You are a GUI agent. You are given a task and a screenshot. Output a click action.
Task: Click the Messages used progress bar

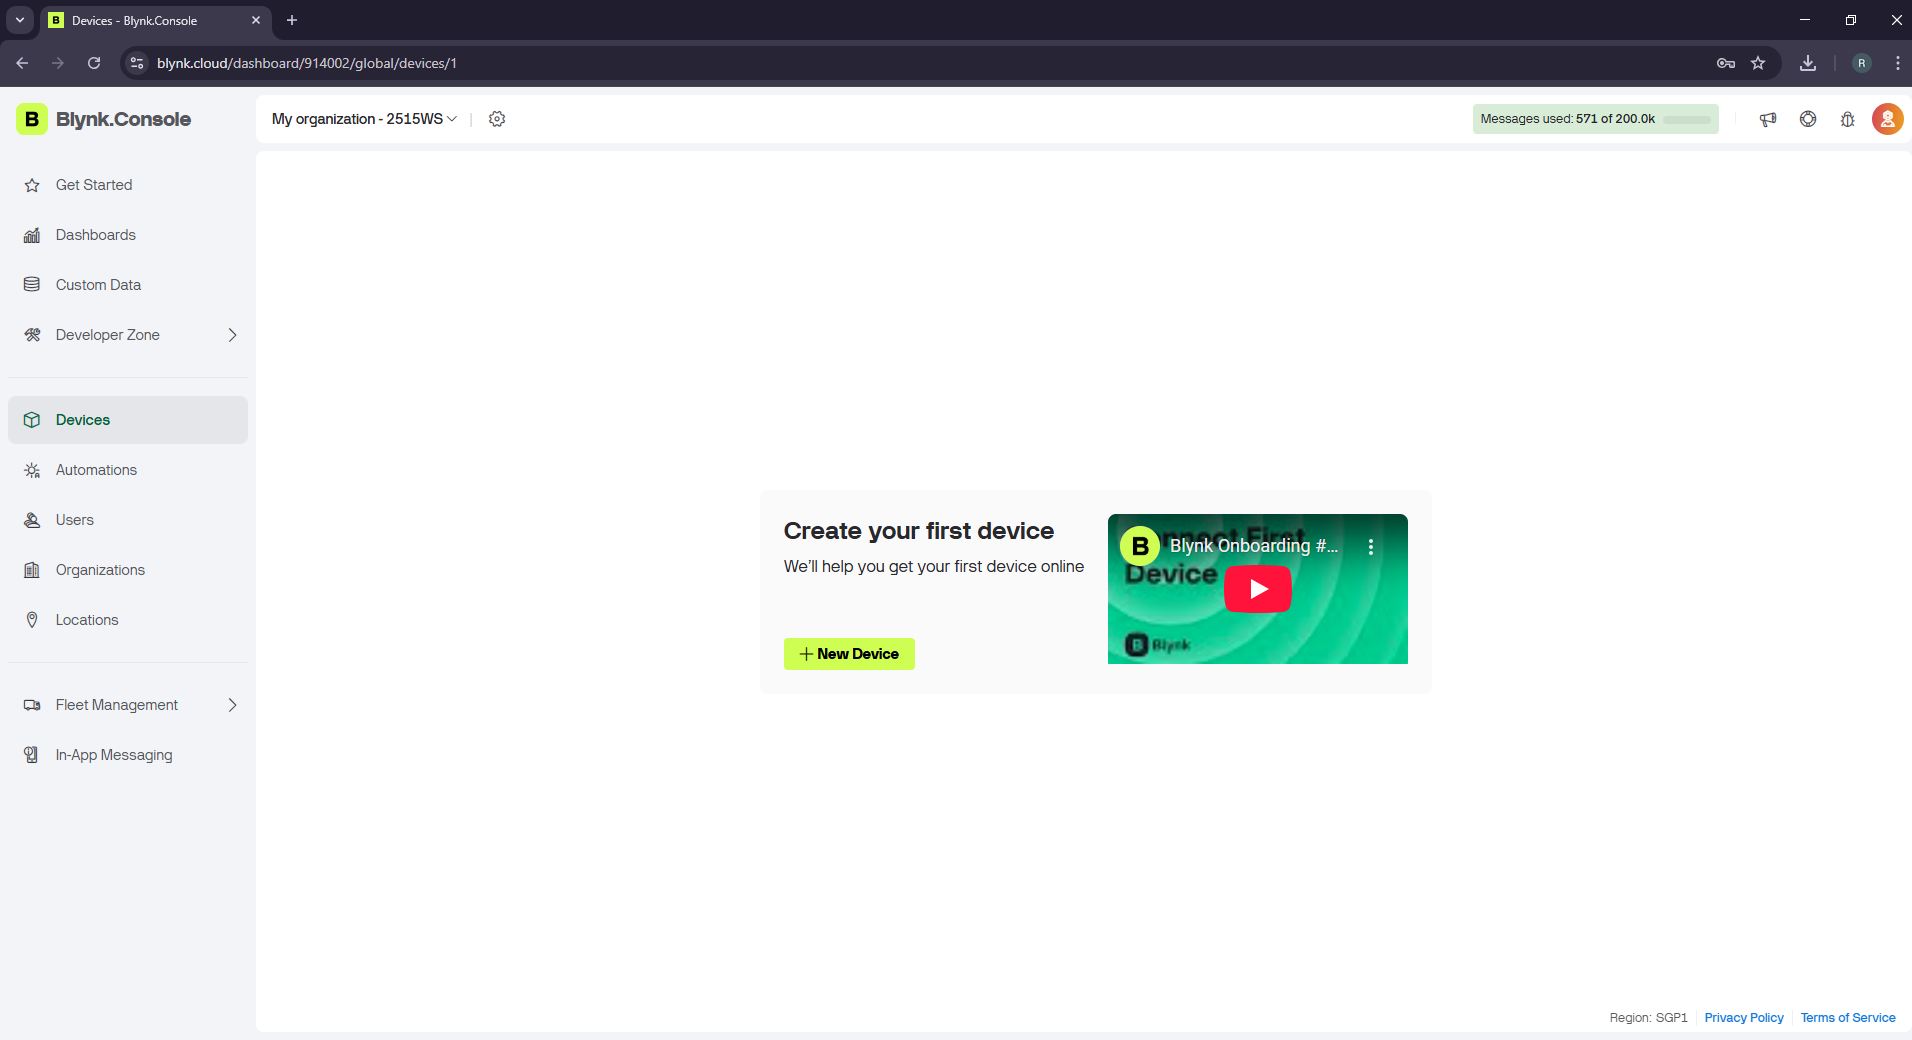[x=1687, y=120]
